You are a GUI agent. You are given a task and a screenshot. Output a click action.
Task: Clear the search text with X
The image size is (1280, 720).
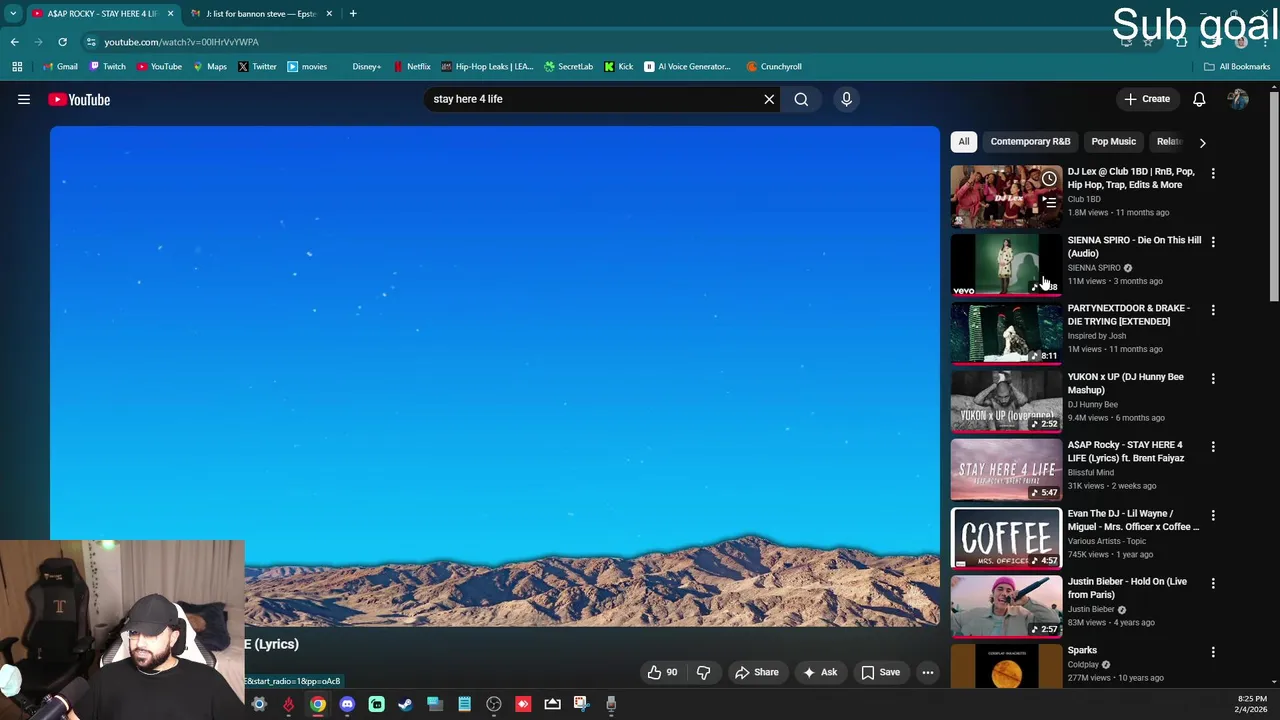click(769, 99)
